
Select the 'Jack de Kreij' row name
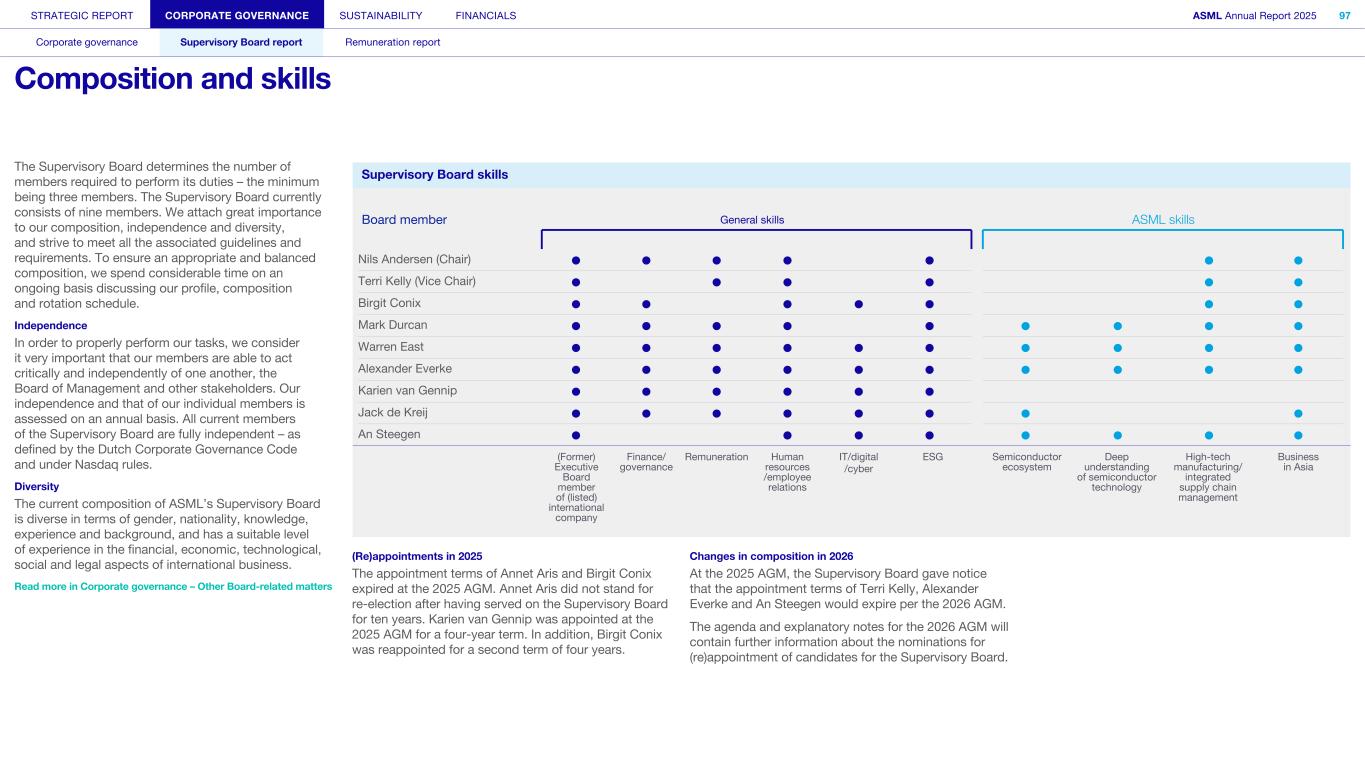pyautogui.click(x=392, y=412)
